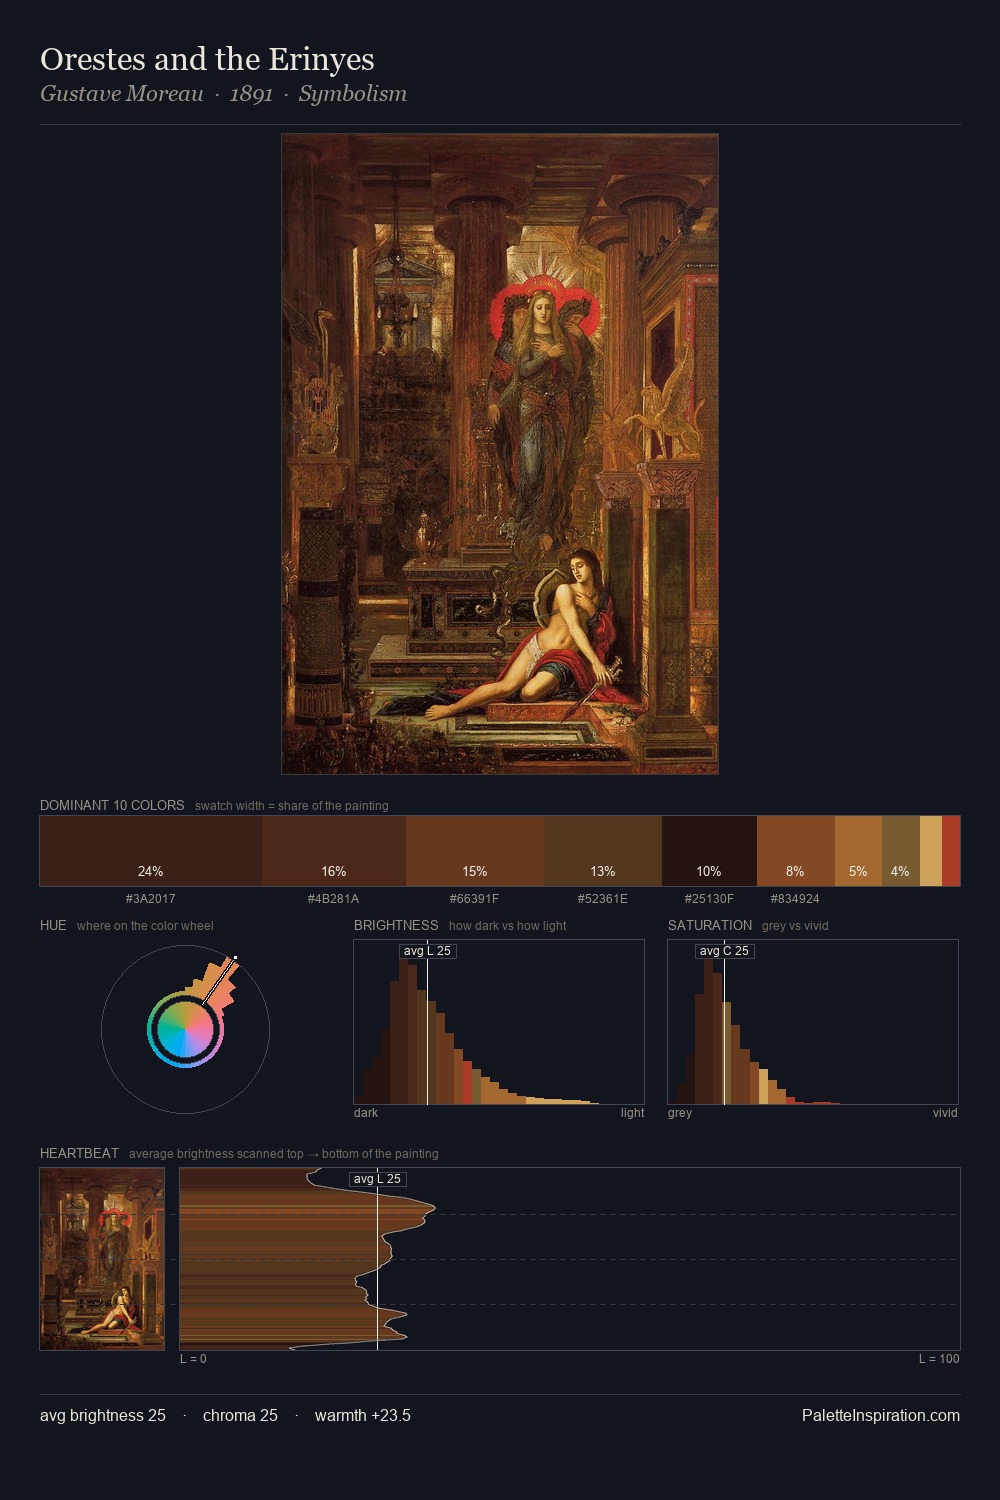Image resolution: width=1000 pixels, height=1500 pixels.
Task: Select the 8% sienna swatch
Action: tap(796, 851)
